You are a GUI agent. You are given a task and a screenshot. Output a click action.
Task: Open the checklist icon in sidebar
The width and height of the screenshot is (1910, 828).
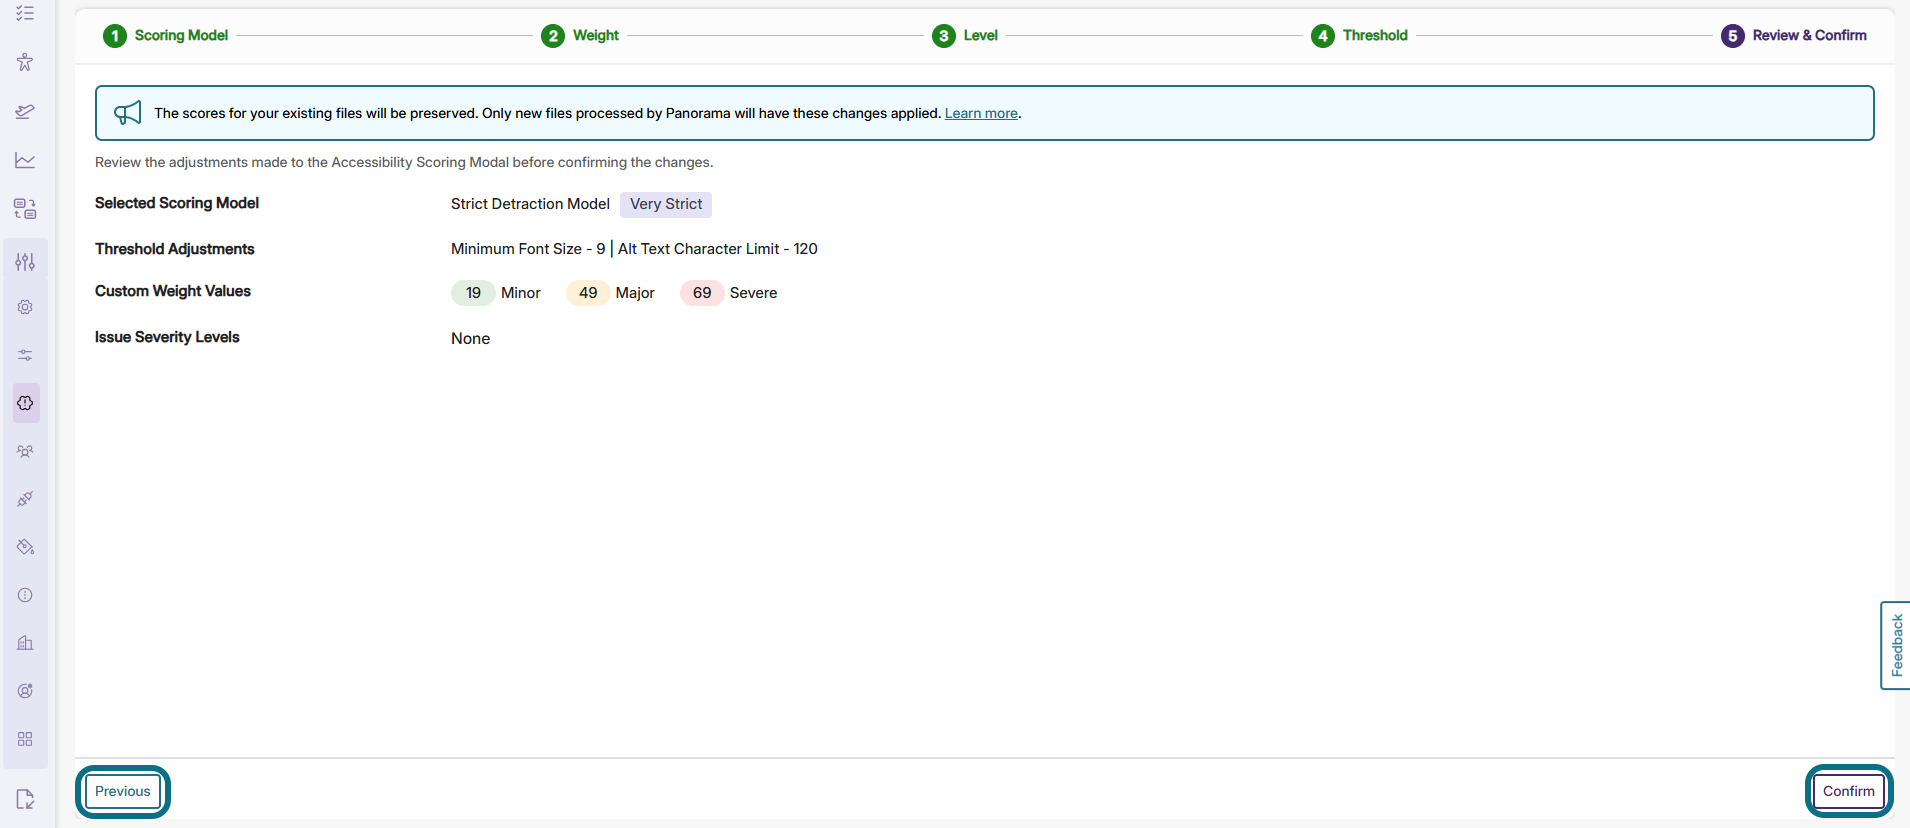[25, 13]
